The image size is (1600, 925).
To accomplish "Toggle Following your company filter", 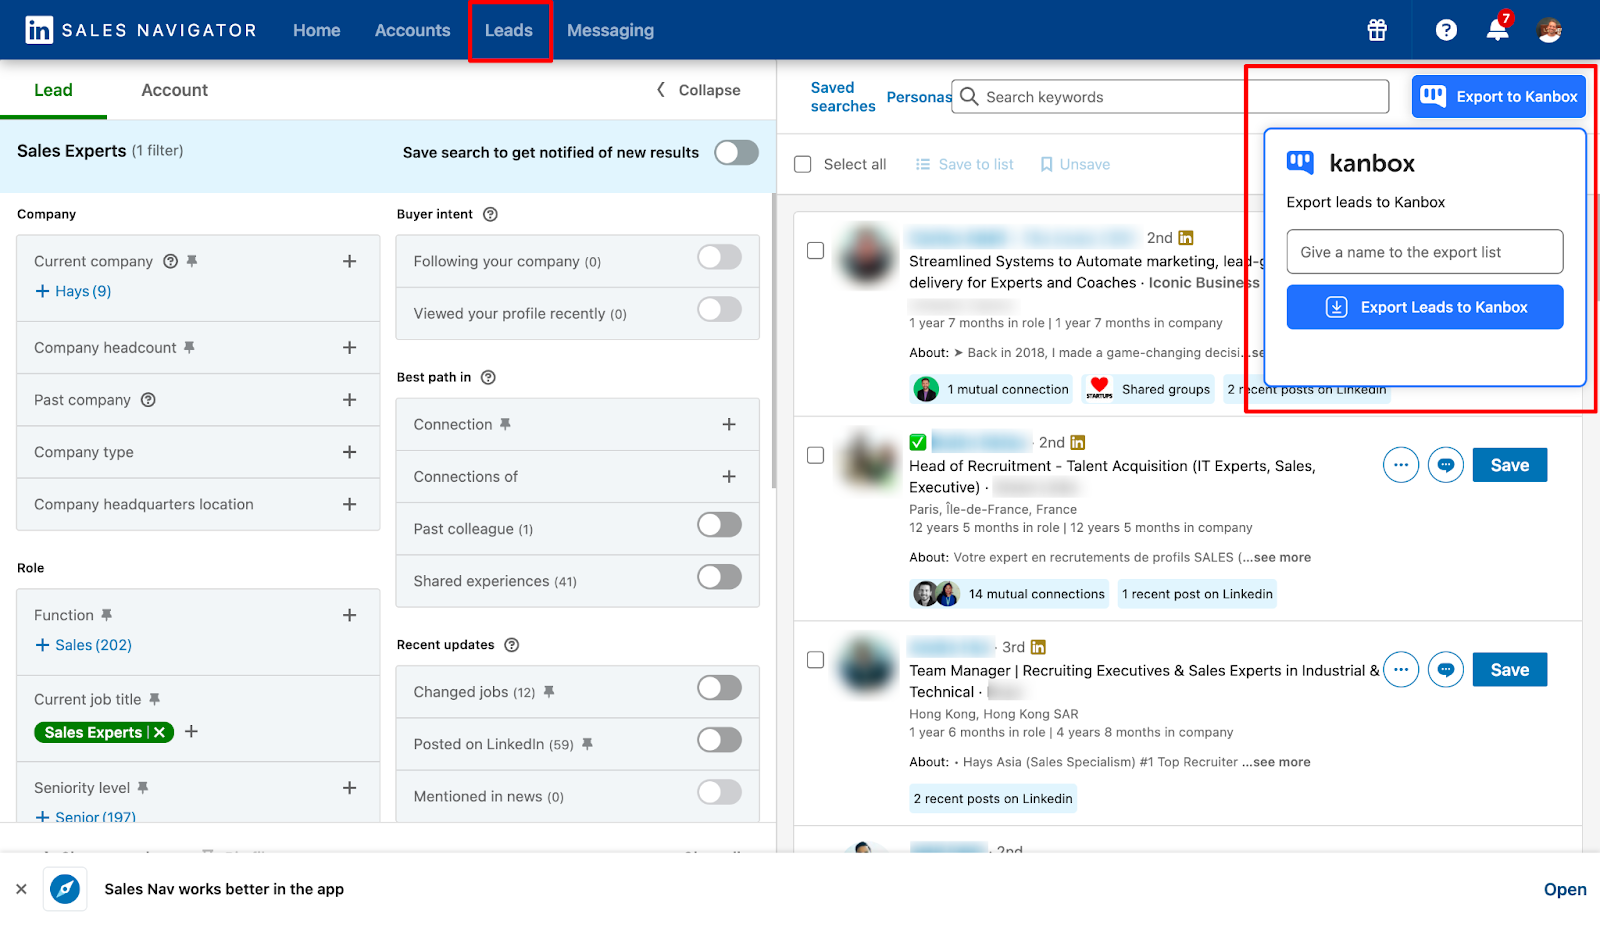I will (x=720, y=257).
